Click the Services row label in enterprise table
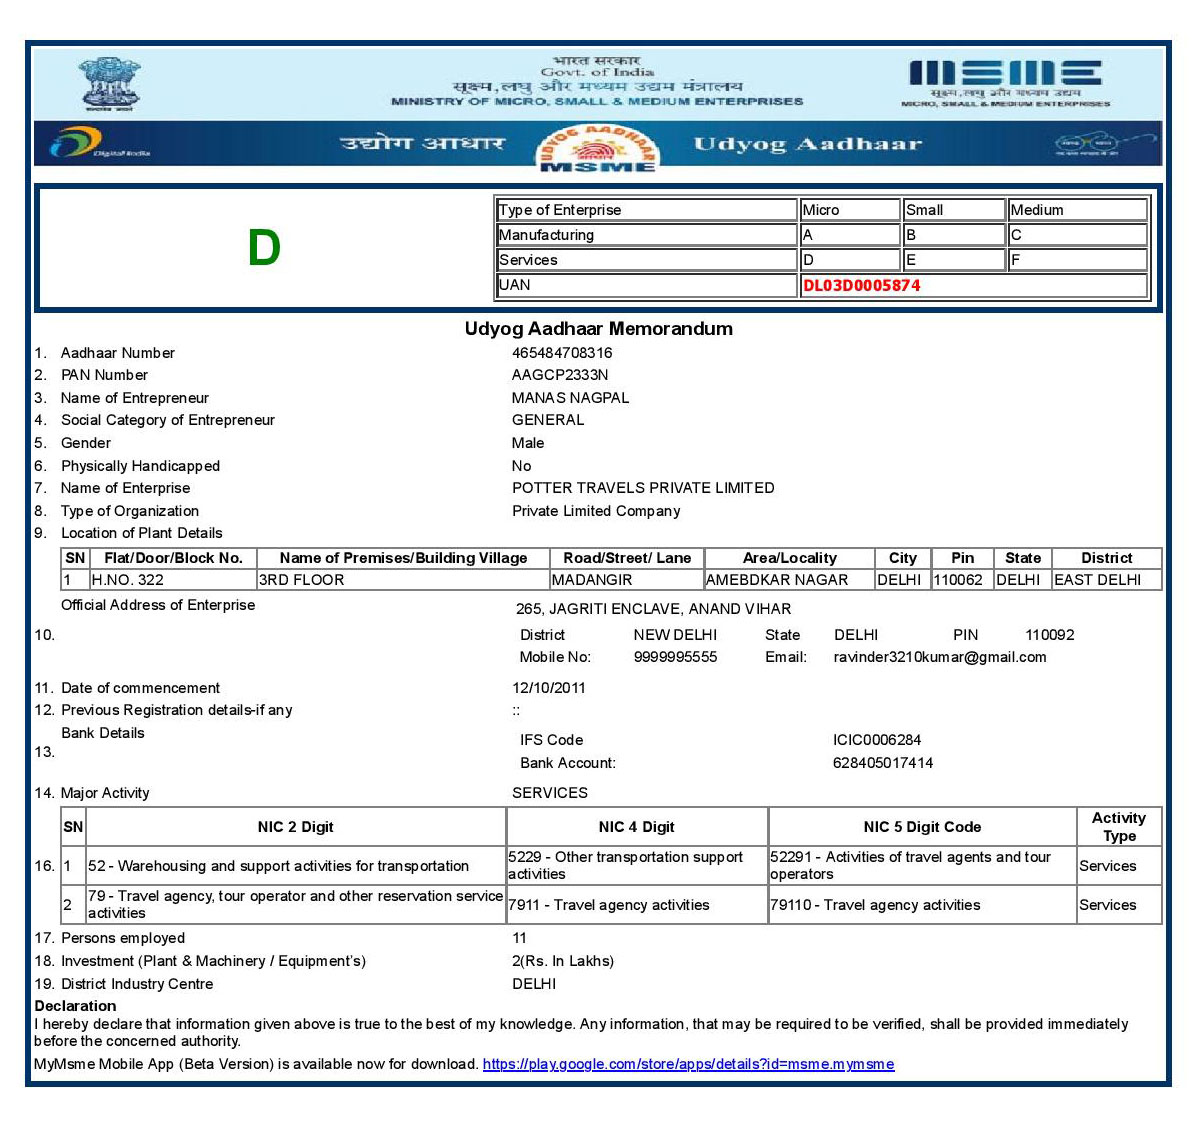The width and height of the screenshot is (1194, 1128). click(x=646, y=260)
